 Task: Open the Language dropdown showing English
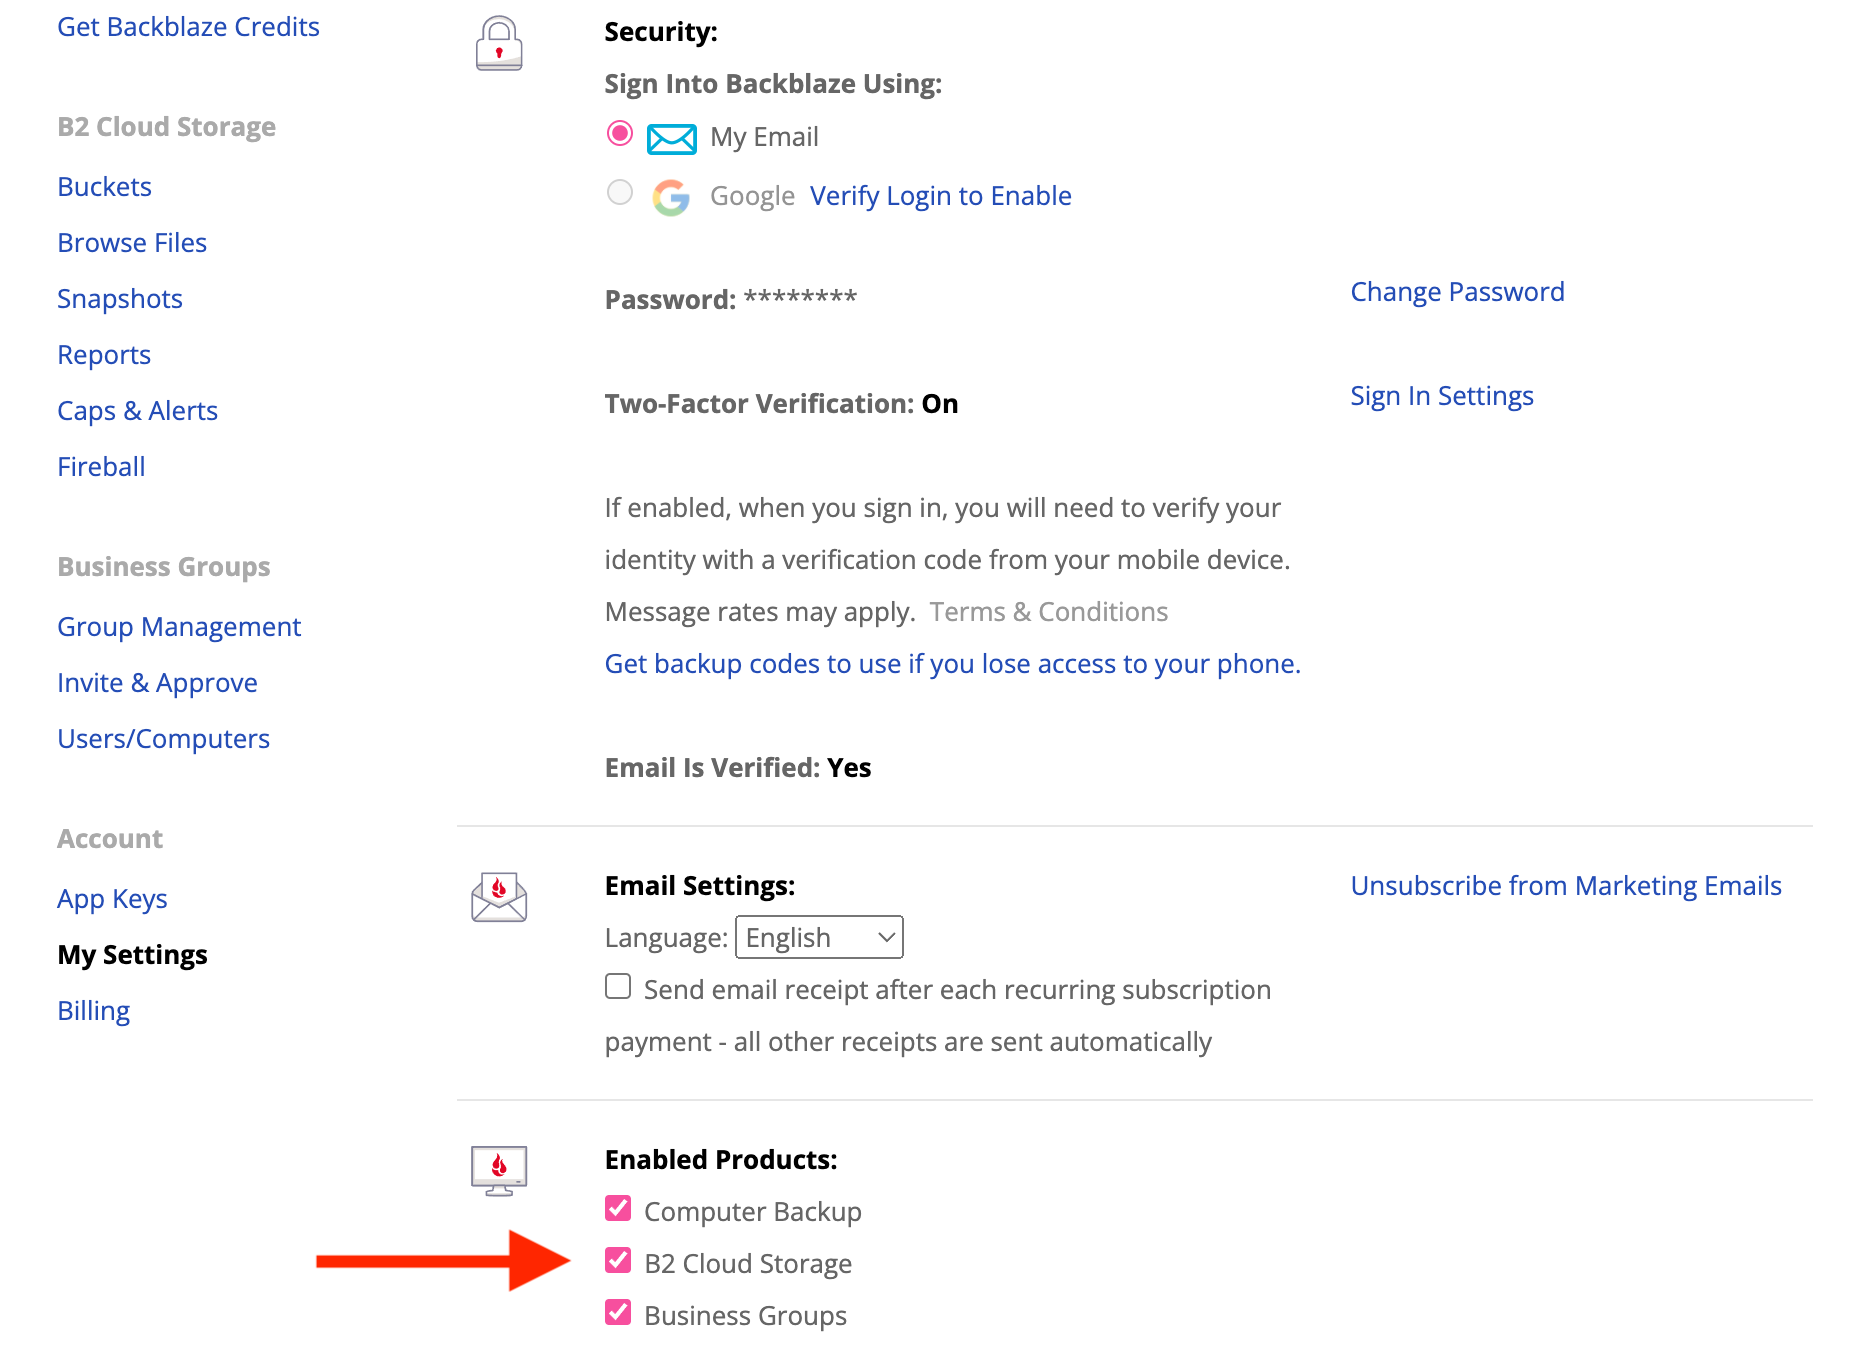[x=819, y=937]
